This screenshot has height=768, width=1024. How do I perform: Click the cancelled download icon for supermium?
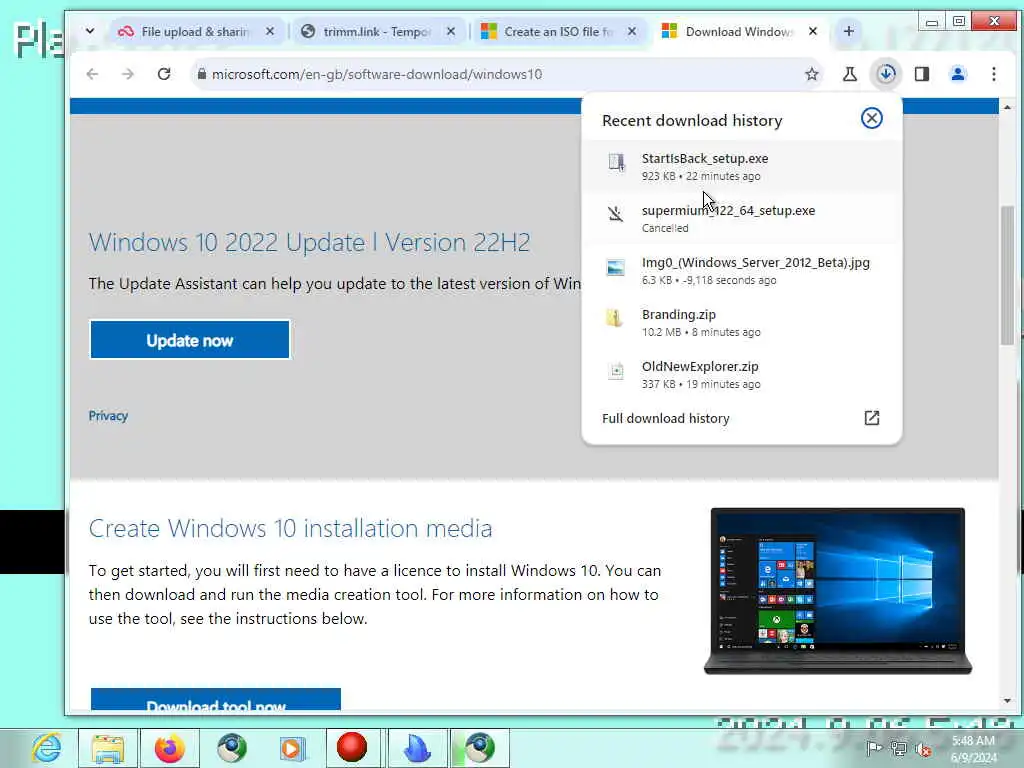point(615,214)
